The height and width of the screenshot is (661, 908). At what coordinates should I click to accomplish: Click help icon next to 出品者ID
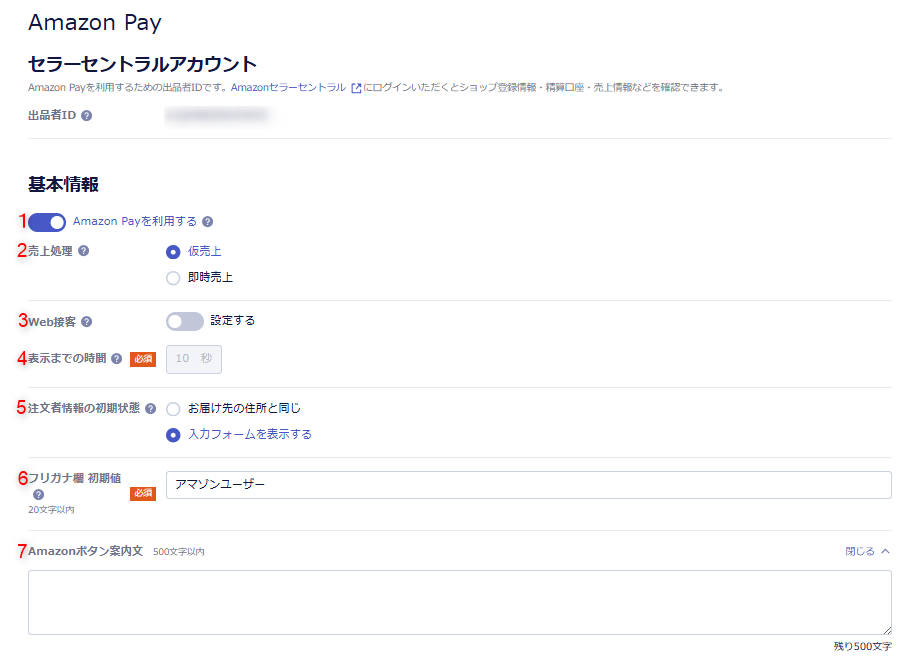coord(87,116)
